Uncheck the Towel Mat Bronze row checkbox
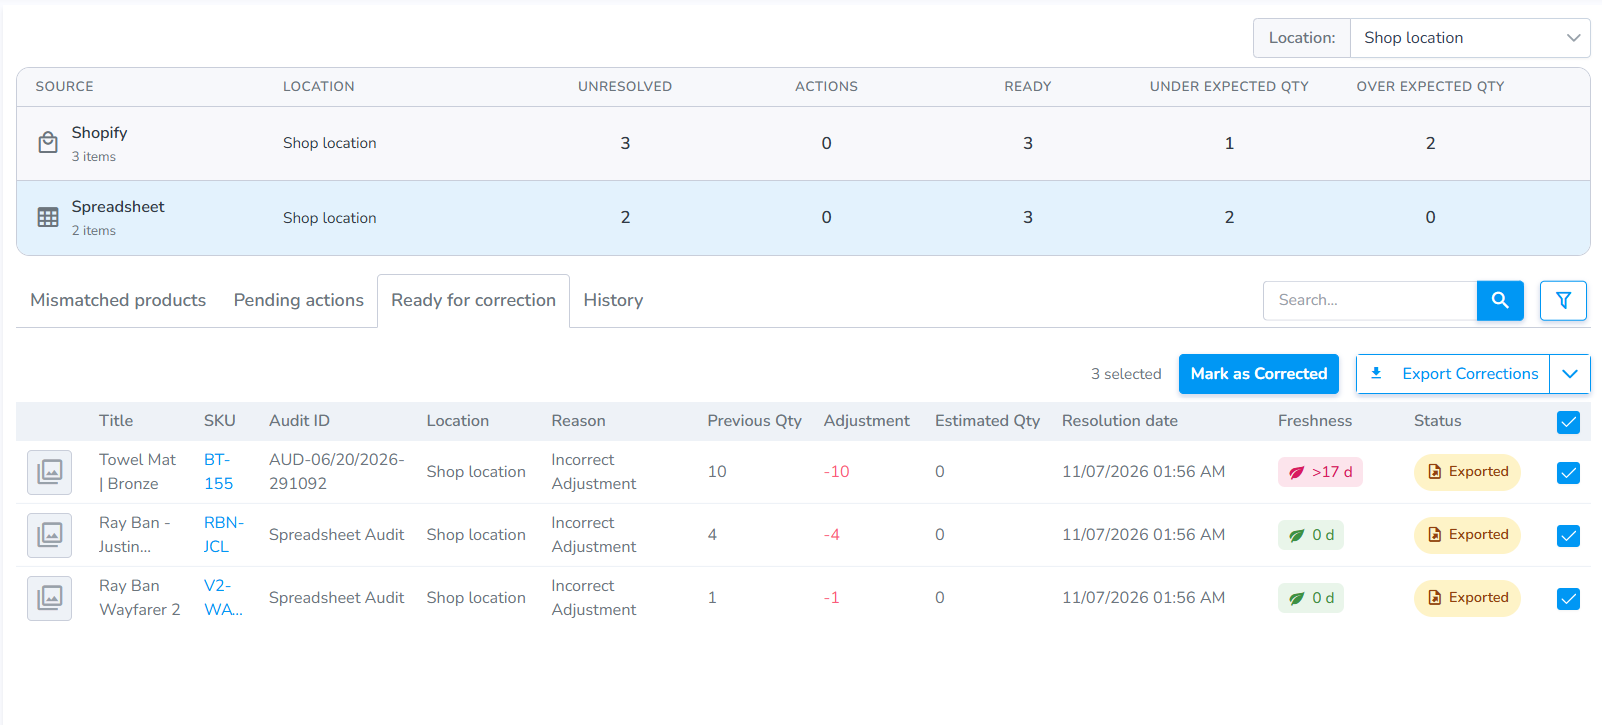 [1568, 473]
